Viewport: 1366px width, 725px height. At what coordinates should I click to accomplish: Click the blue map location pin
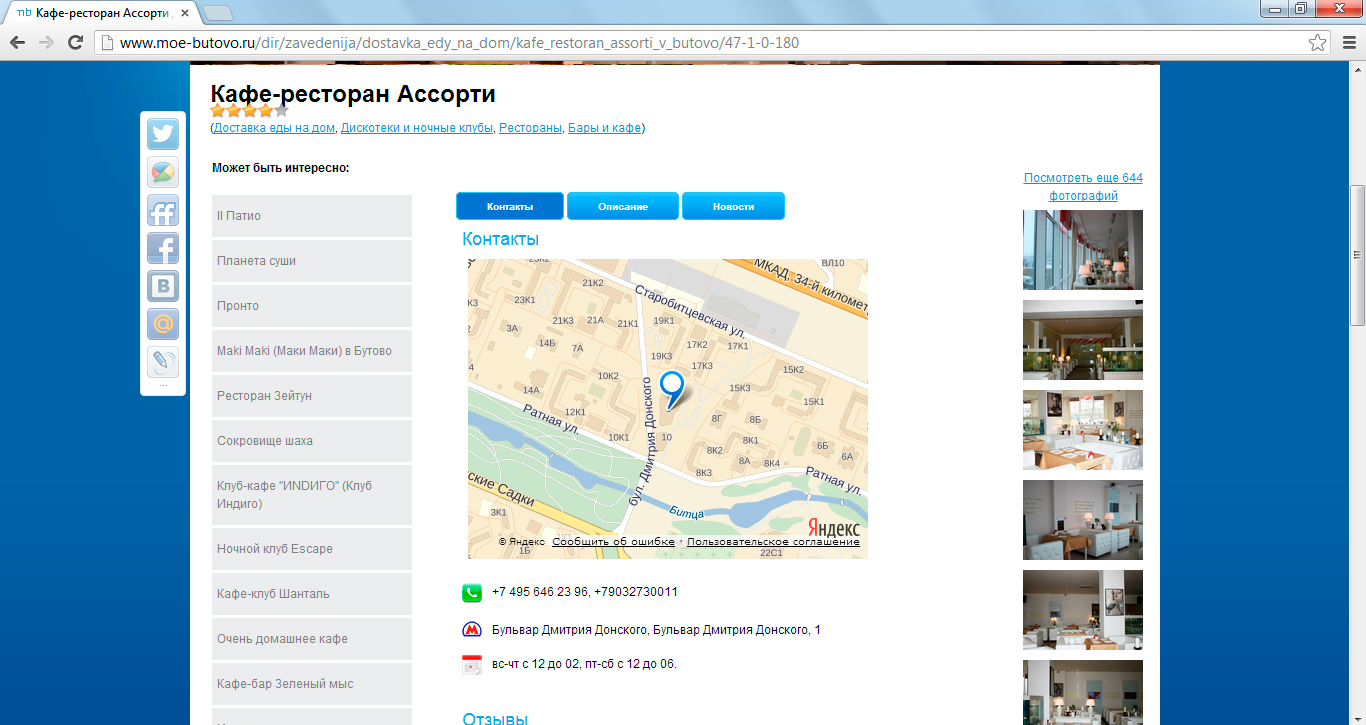point(673,389)
